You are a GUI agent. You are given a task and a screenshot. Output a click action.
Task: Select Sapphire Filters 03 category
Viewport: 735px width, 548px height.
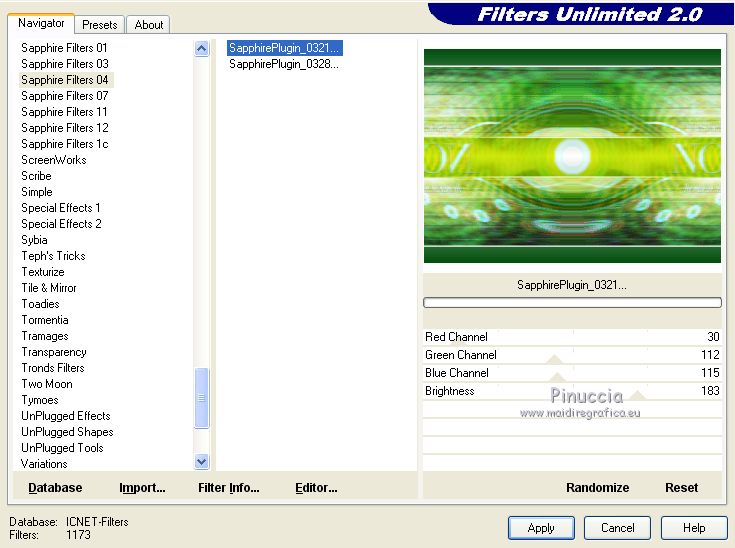[x=65, y=64]
